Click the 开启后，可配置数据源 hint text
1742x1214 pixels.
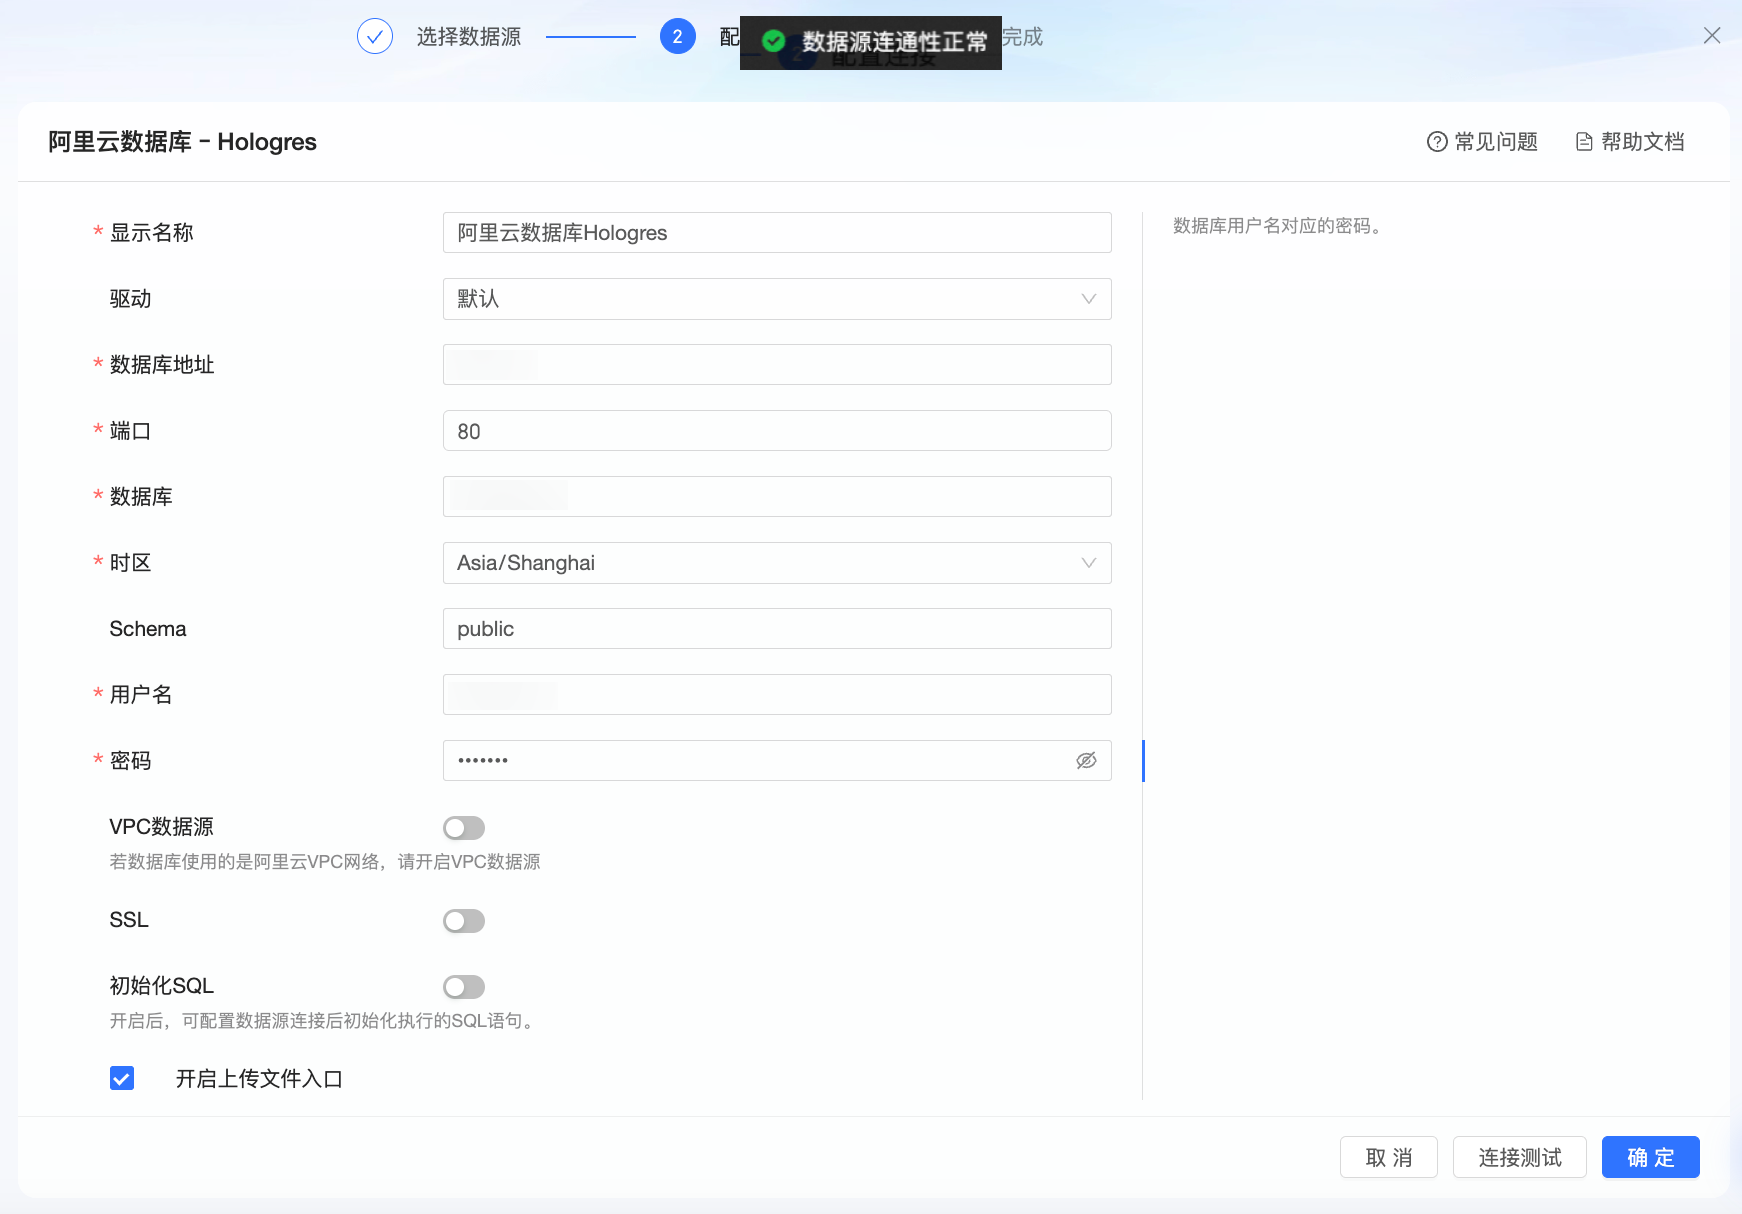pos(324,1021)
